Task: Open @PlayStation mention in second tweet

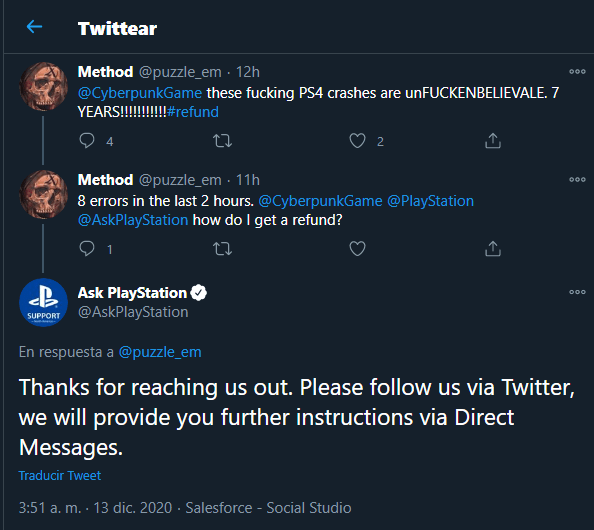Action: click(x=430, y=201)
